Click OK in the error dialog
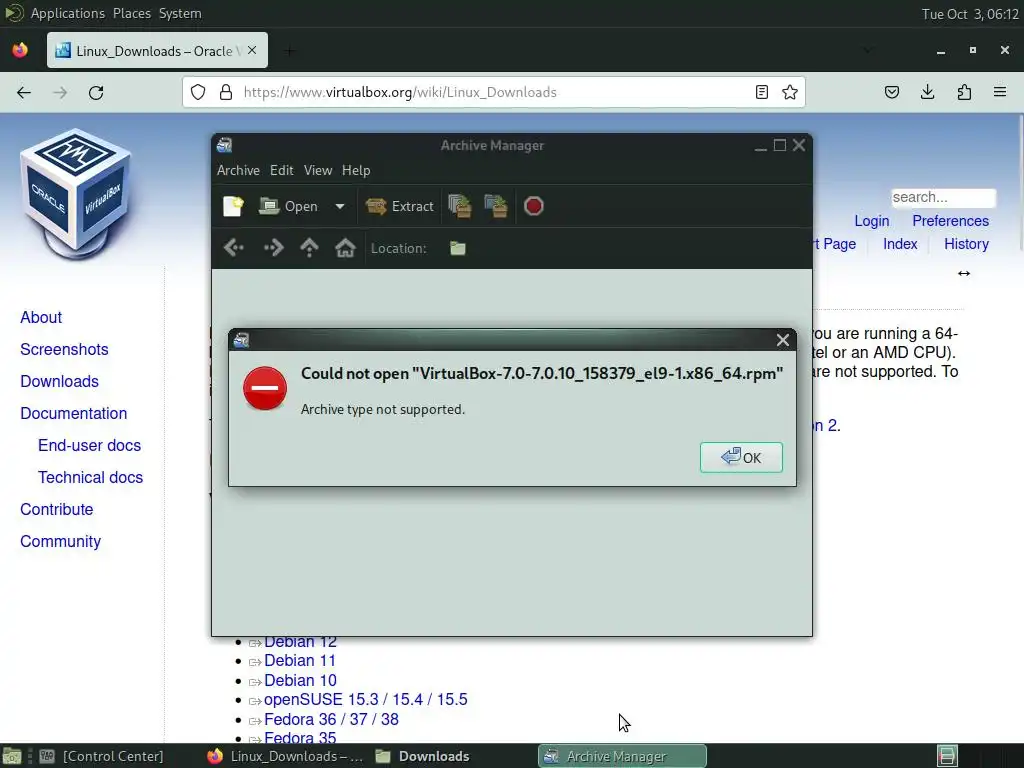Image resolution: width=1024 pixels, height=768 pixels. (x=741, y=458)
